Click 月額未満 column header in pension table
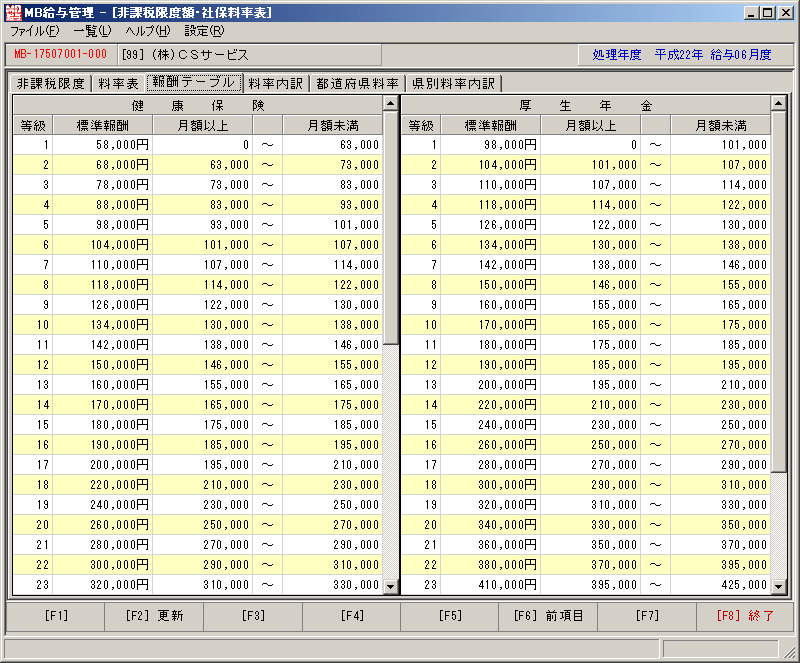 pos(720,126)
